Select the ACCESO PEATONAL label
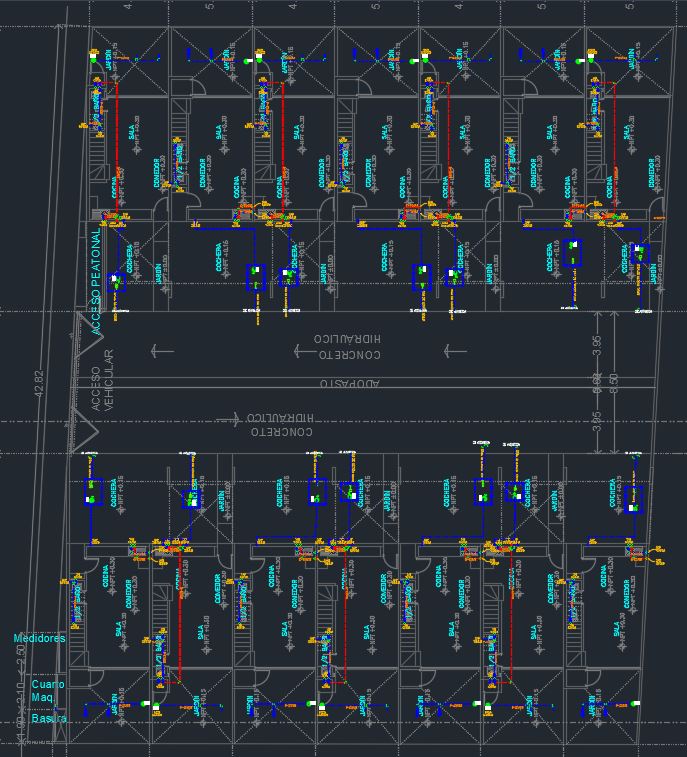 pyautogui.click(x=96, y=281)
